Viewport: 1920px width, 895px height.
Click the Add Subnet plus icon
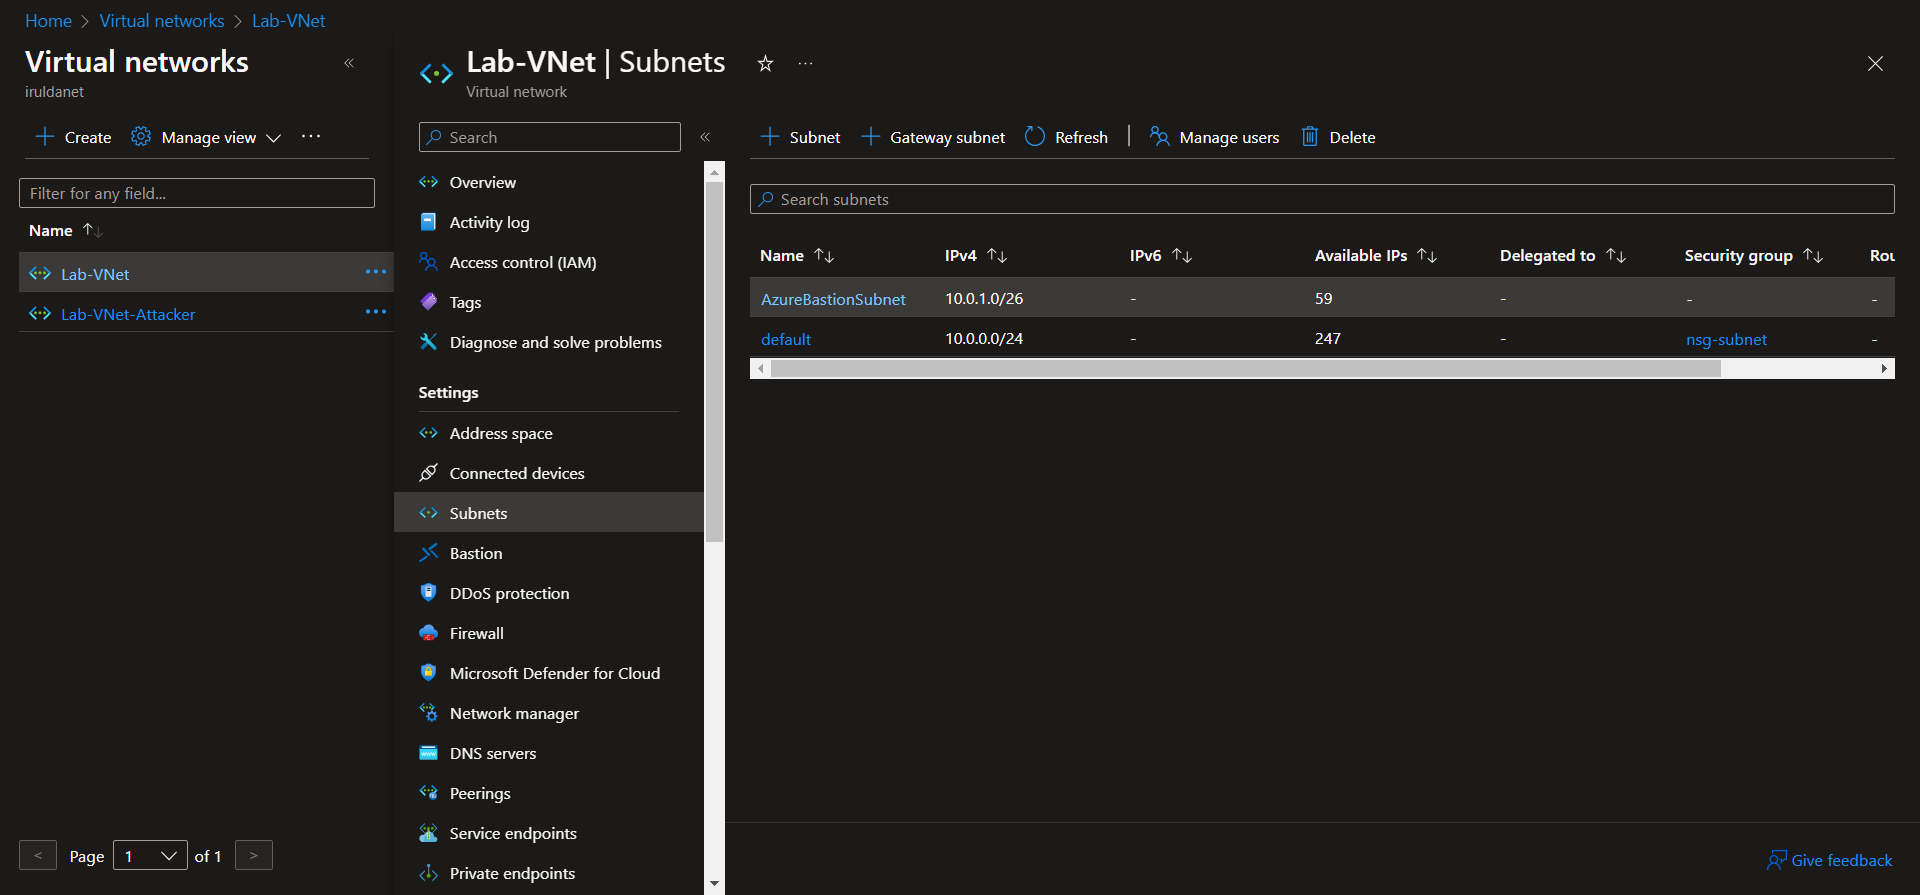pyautogui.click(x=770, y=137)
